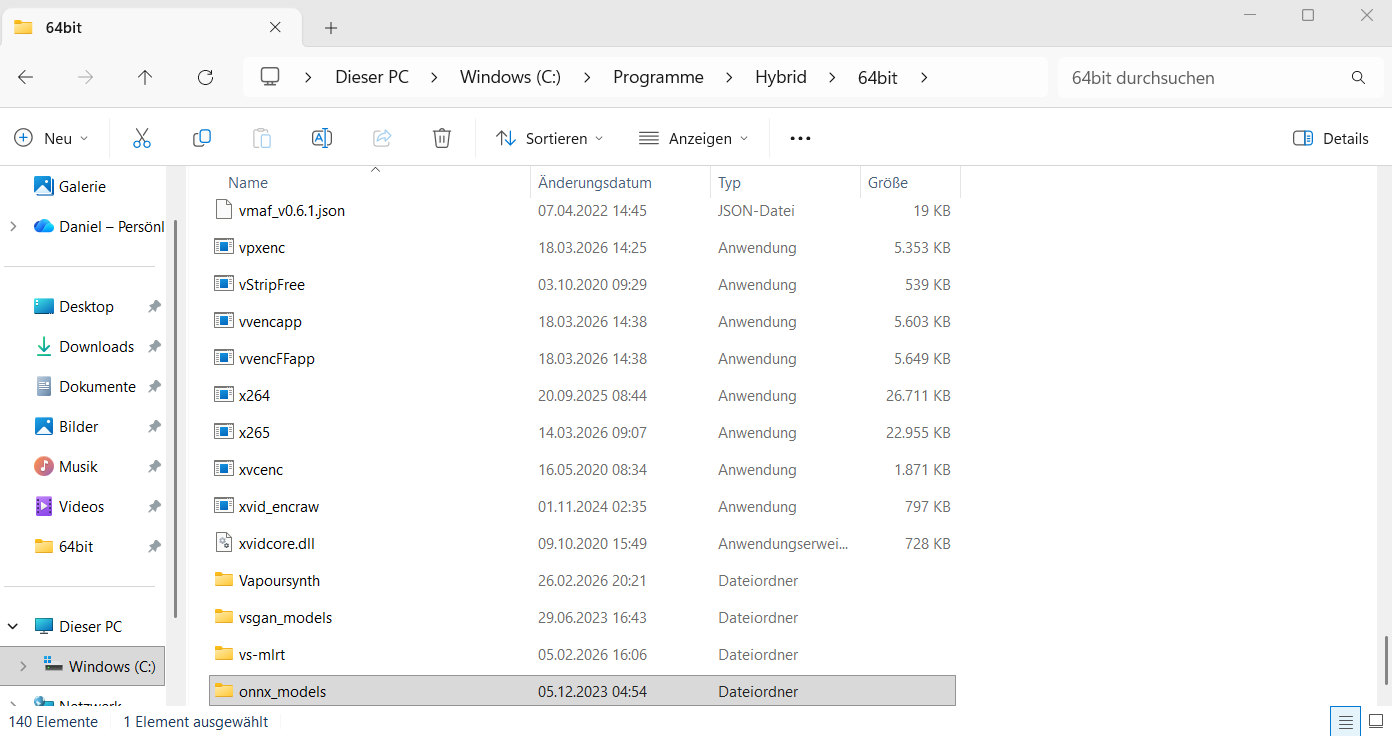Click the Copy icon in toolbar
This screenshot has width=1392, height=736.
coord(202,138)
